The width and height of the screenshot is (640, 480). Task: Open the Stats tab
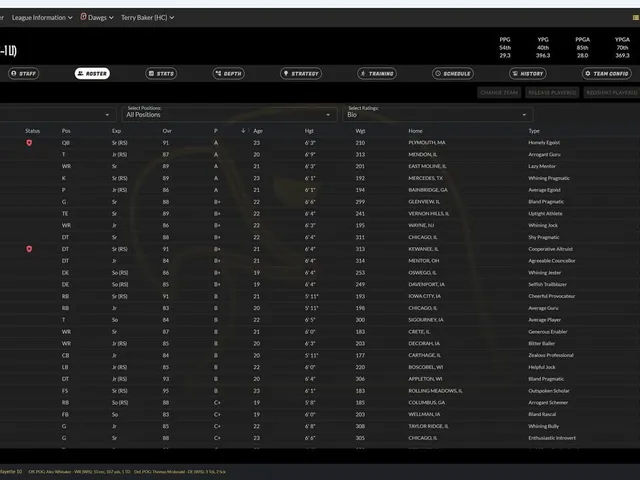pos(161,73)
